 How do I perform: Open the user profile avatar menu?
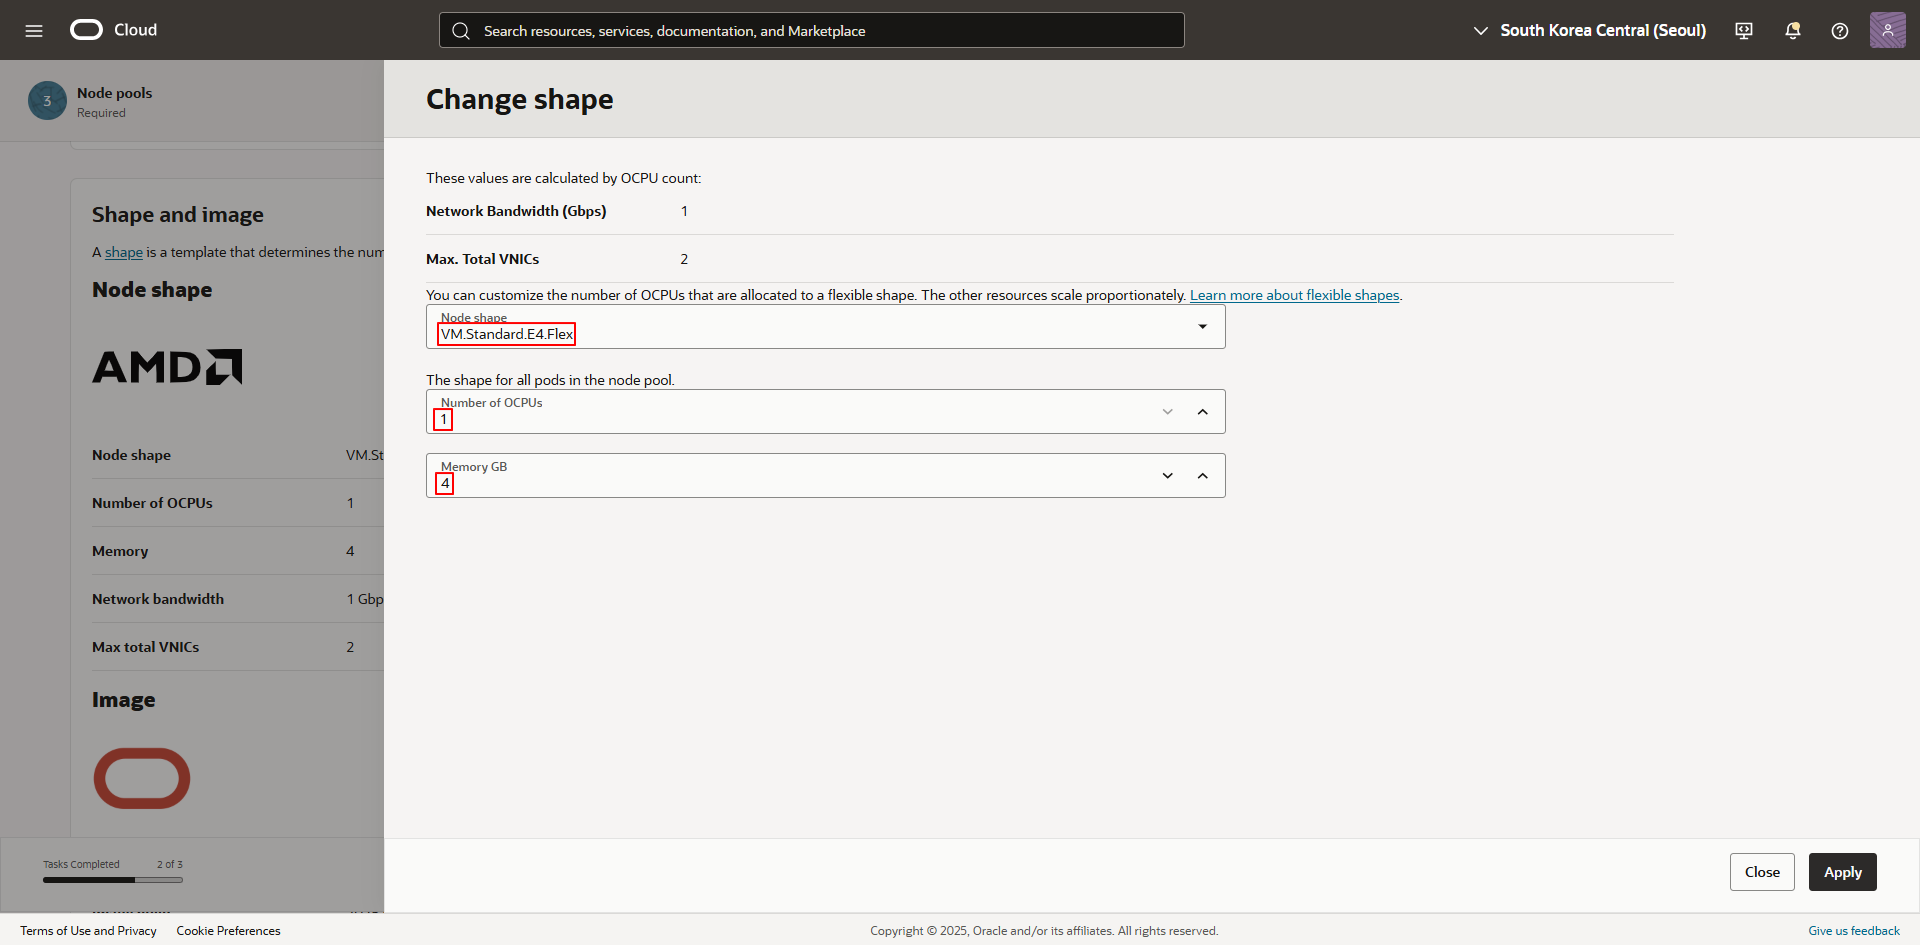tap(1887, 30)
